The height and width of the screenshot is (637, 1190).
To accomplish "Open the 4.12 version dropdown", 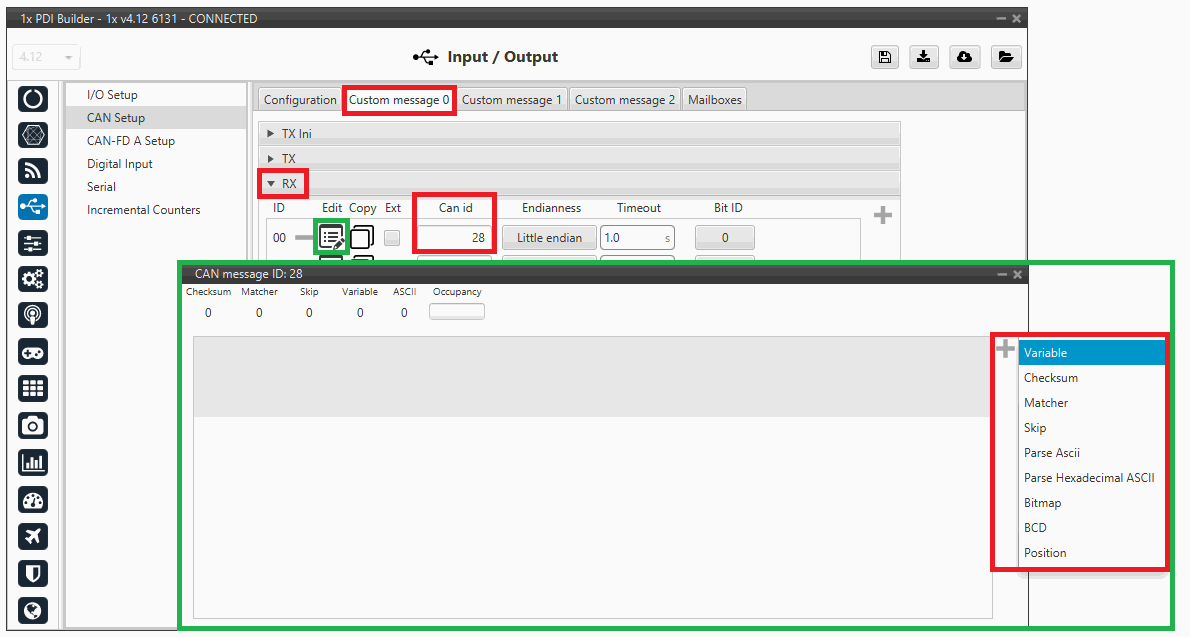I will click(x=46, y=57).
